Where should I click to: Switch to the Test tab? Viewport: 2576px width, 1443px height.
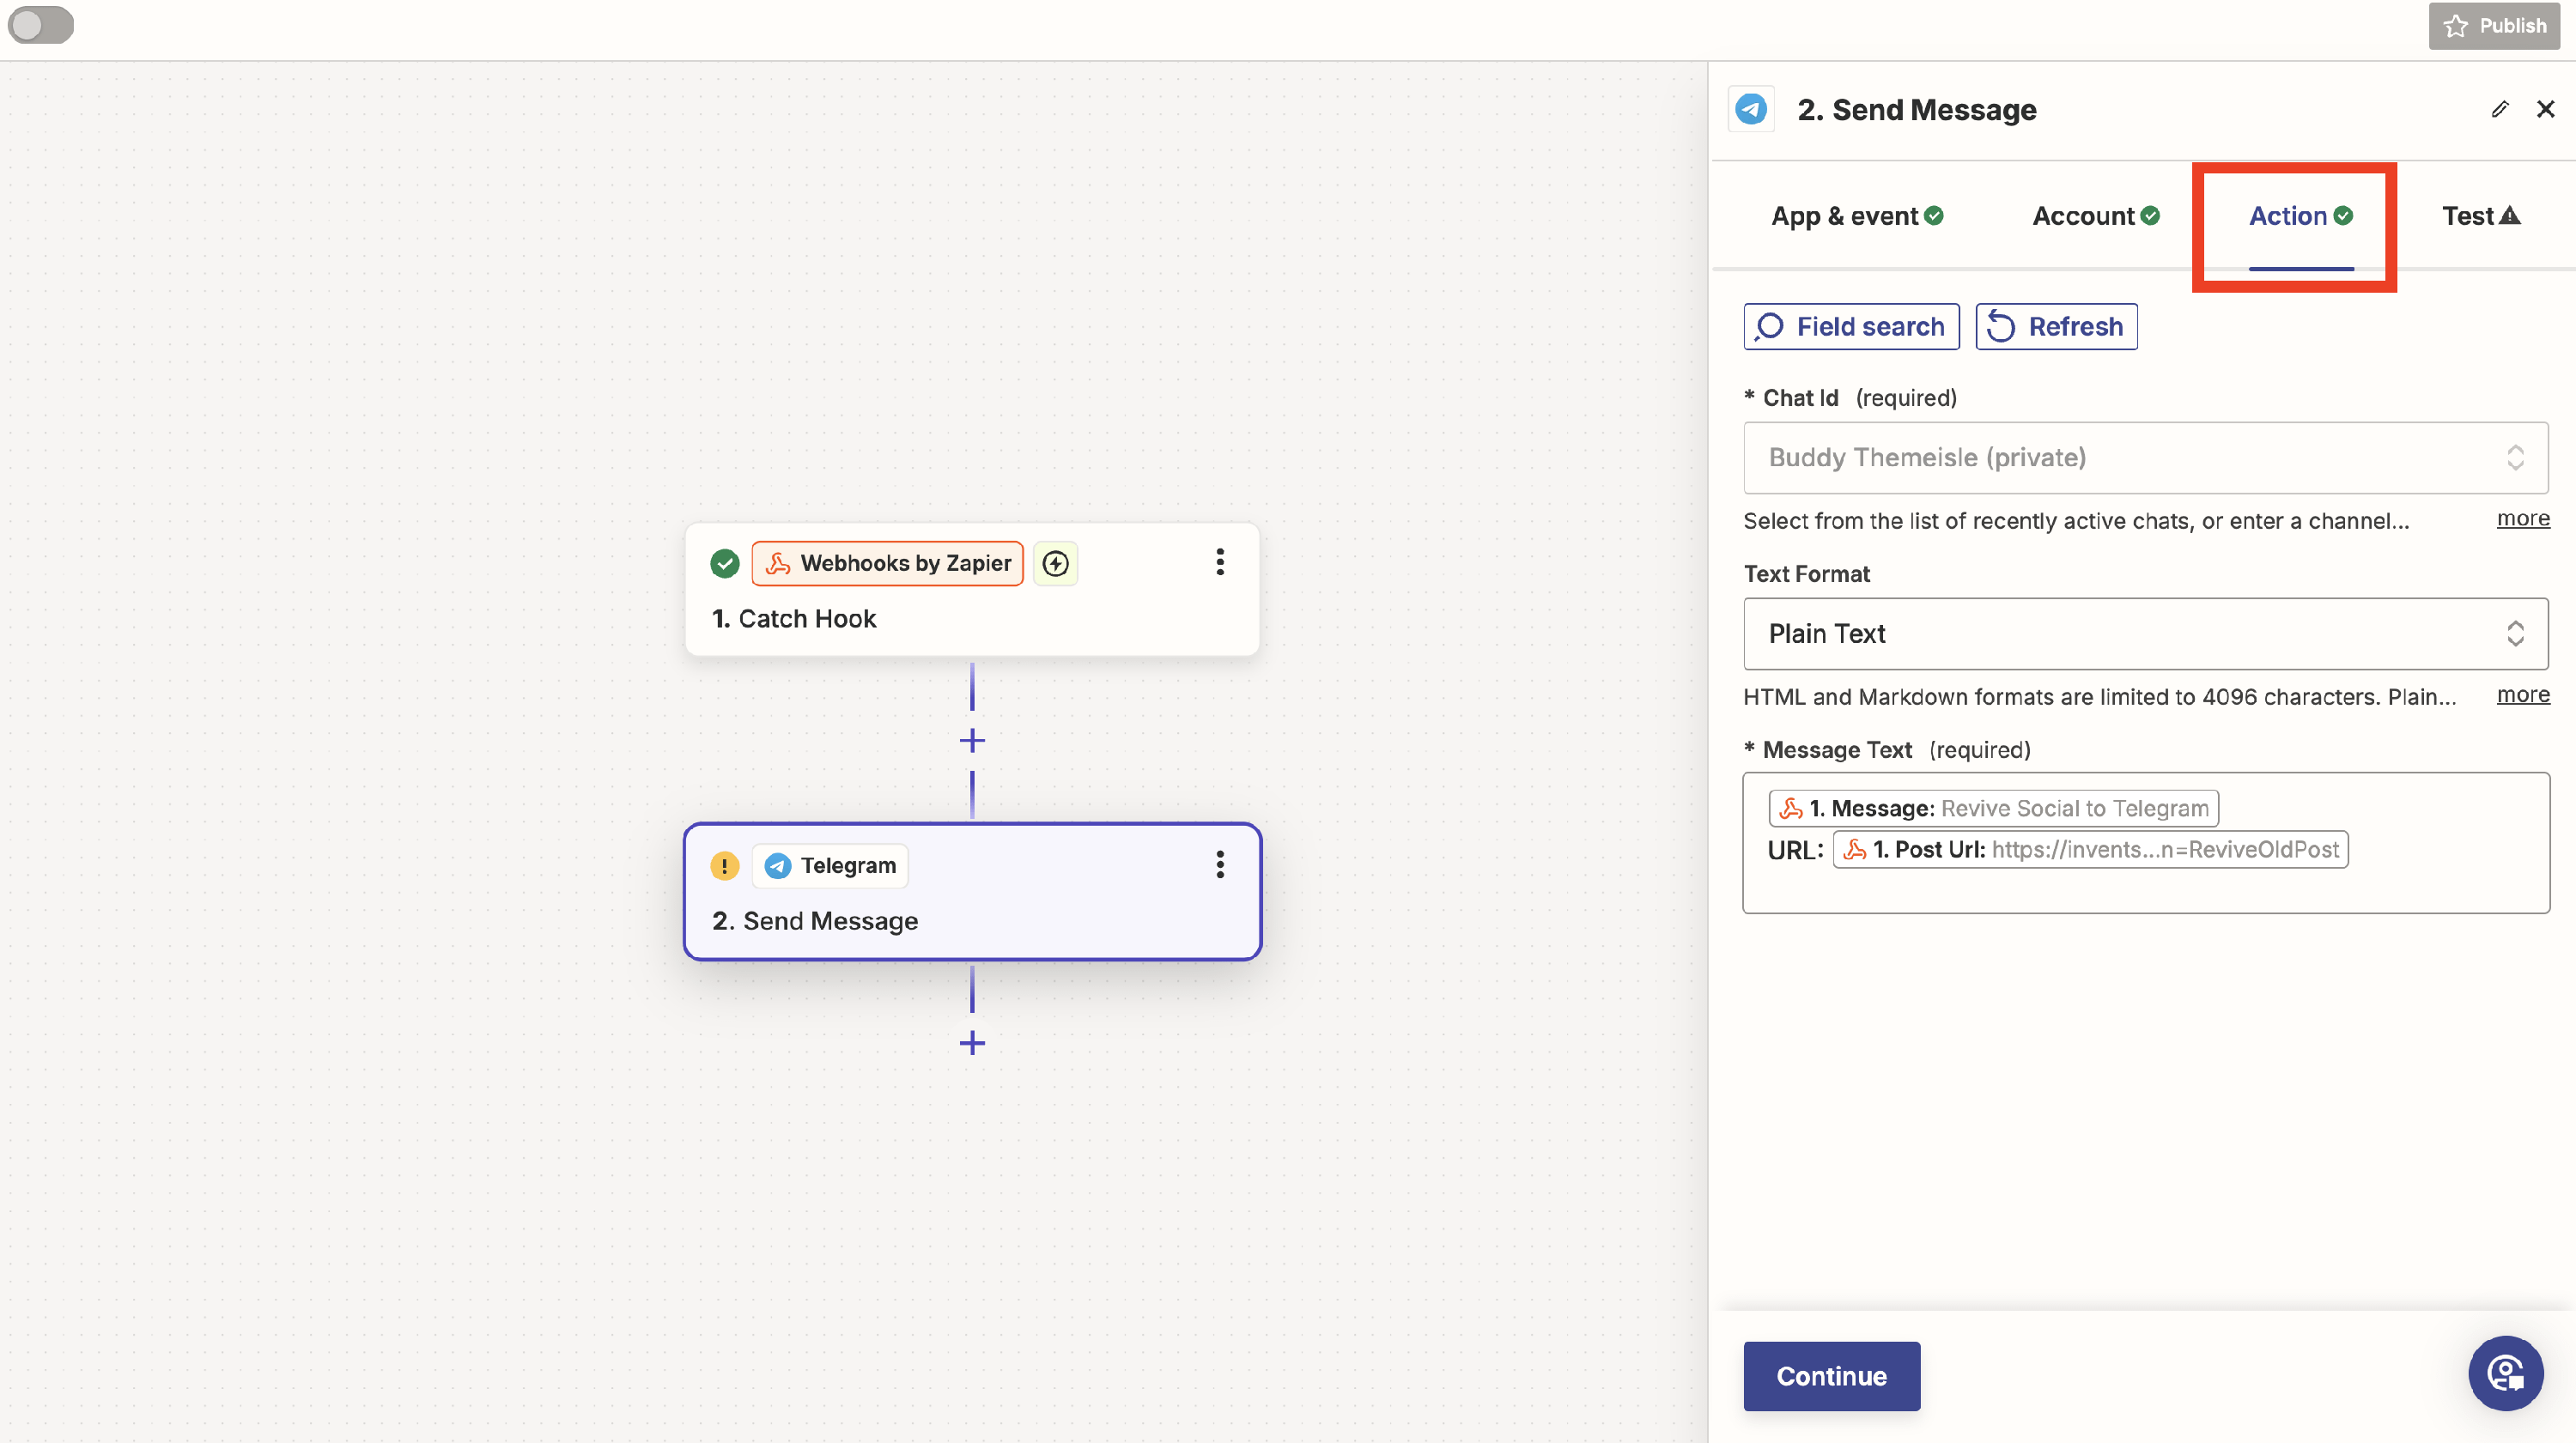pyautogui.click(x=2480, y=216)
